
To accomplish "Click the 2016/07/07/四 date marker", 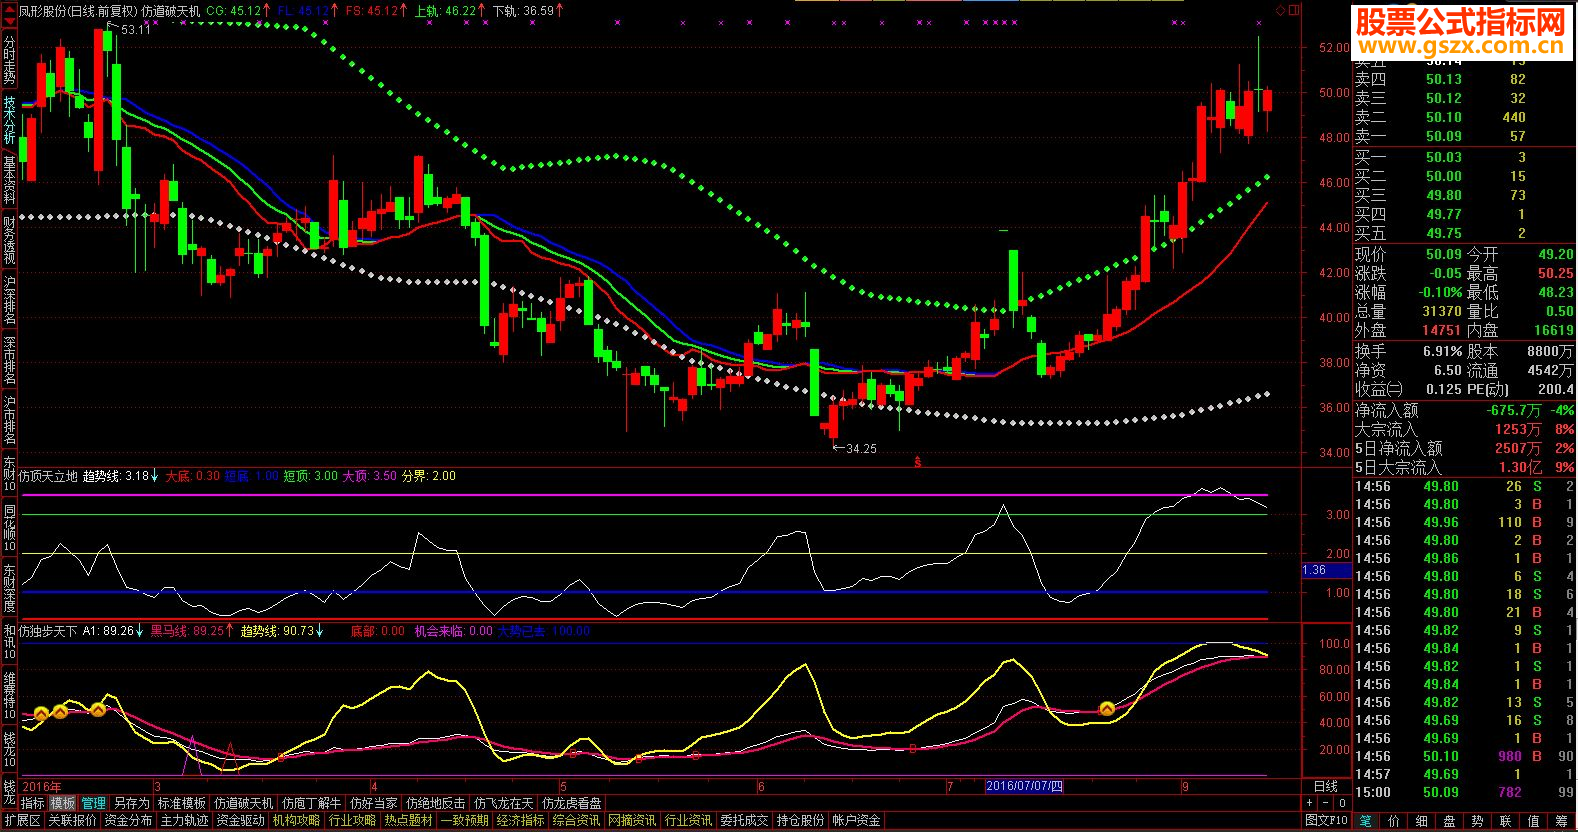I will click(x=1024, y=786).
